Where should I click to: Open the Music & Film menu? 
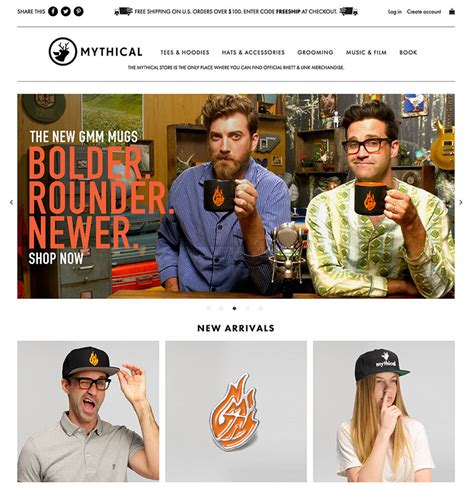(x=366, y=52)
